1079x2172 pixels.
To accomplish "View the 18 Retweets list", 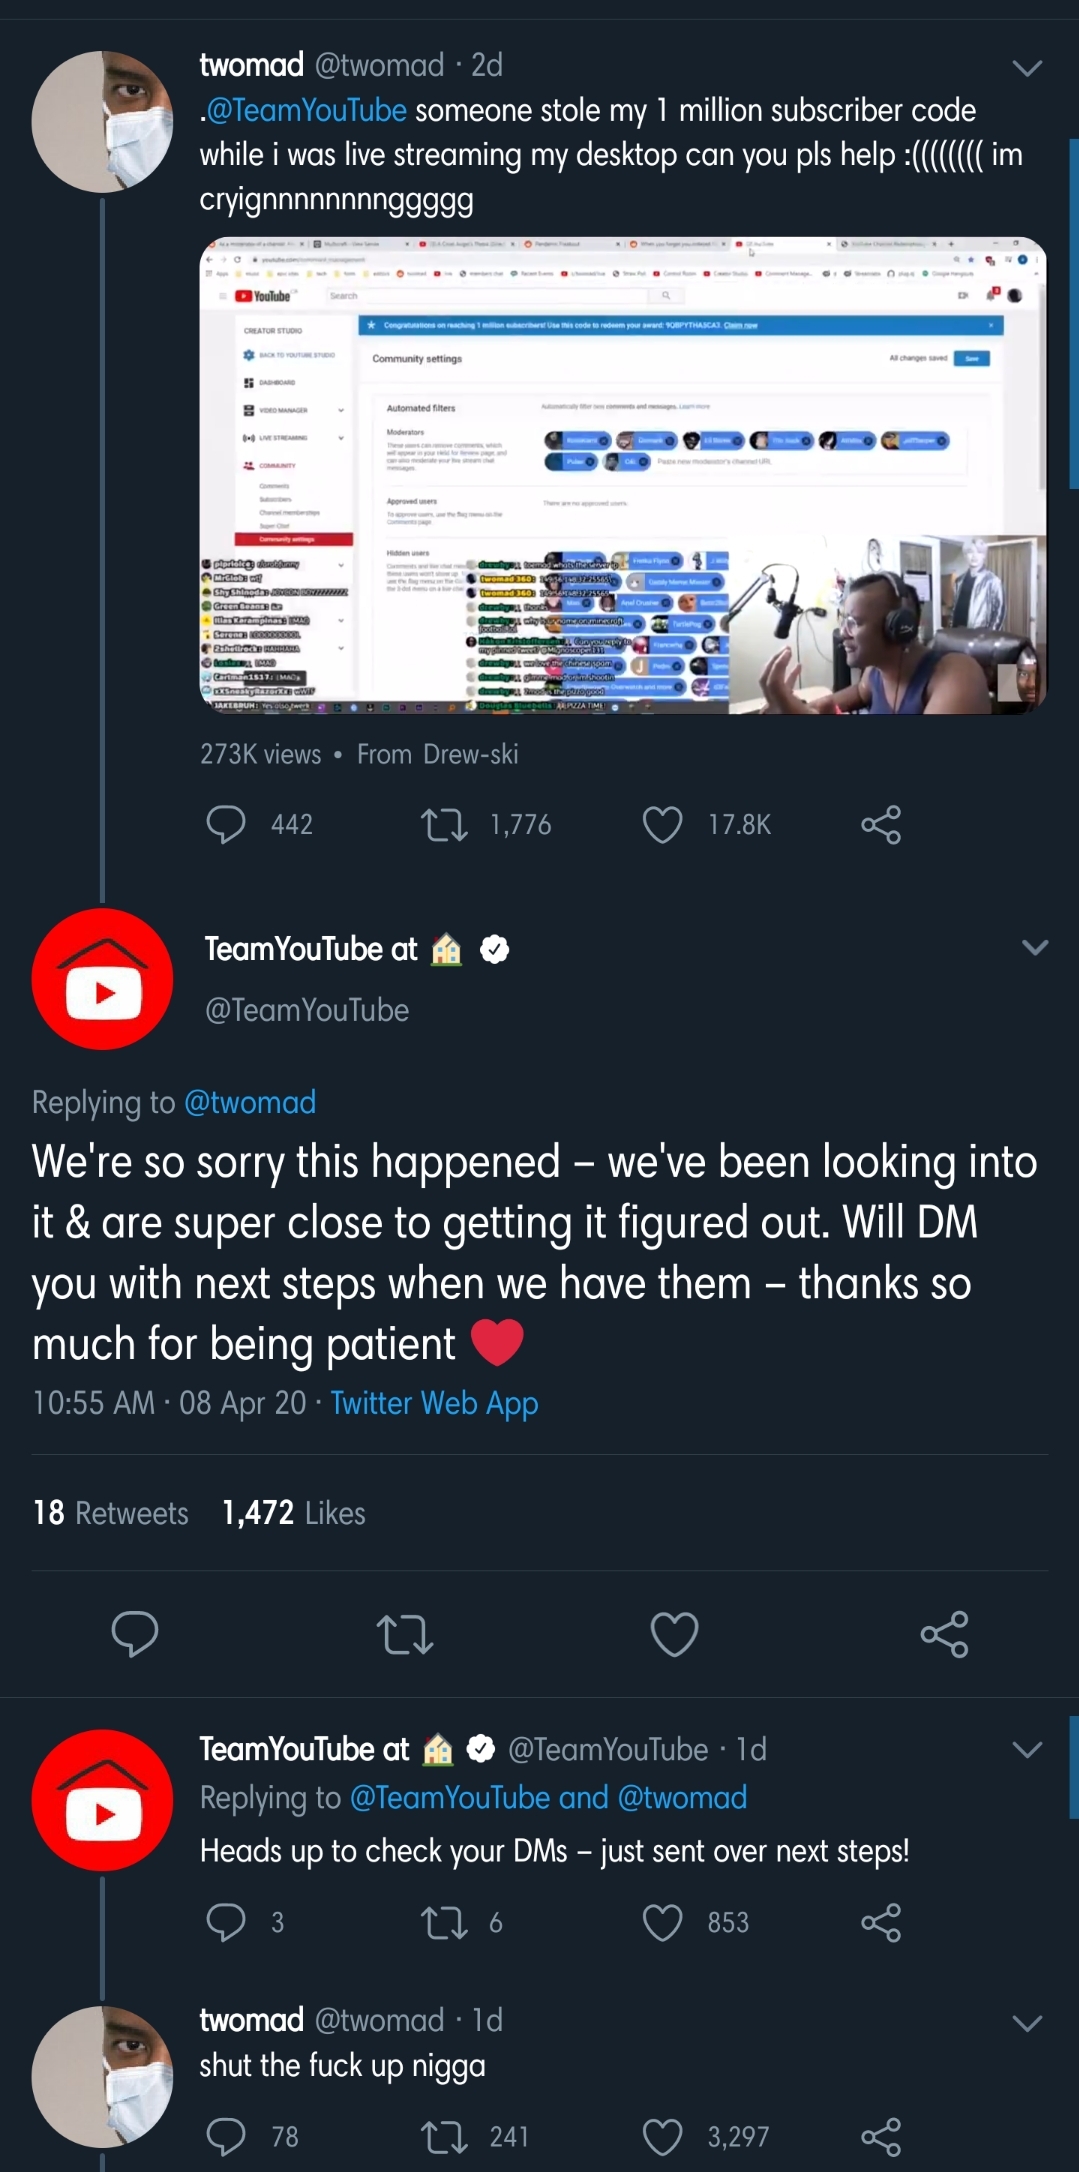I will point(111,1513).
